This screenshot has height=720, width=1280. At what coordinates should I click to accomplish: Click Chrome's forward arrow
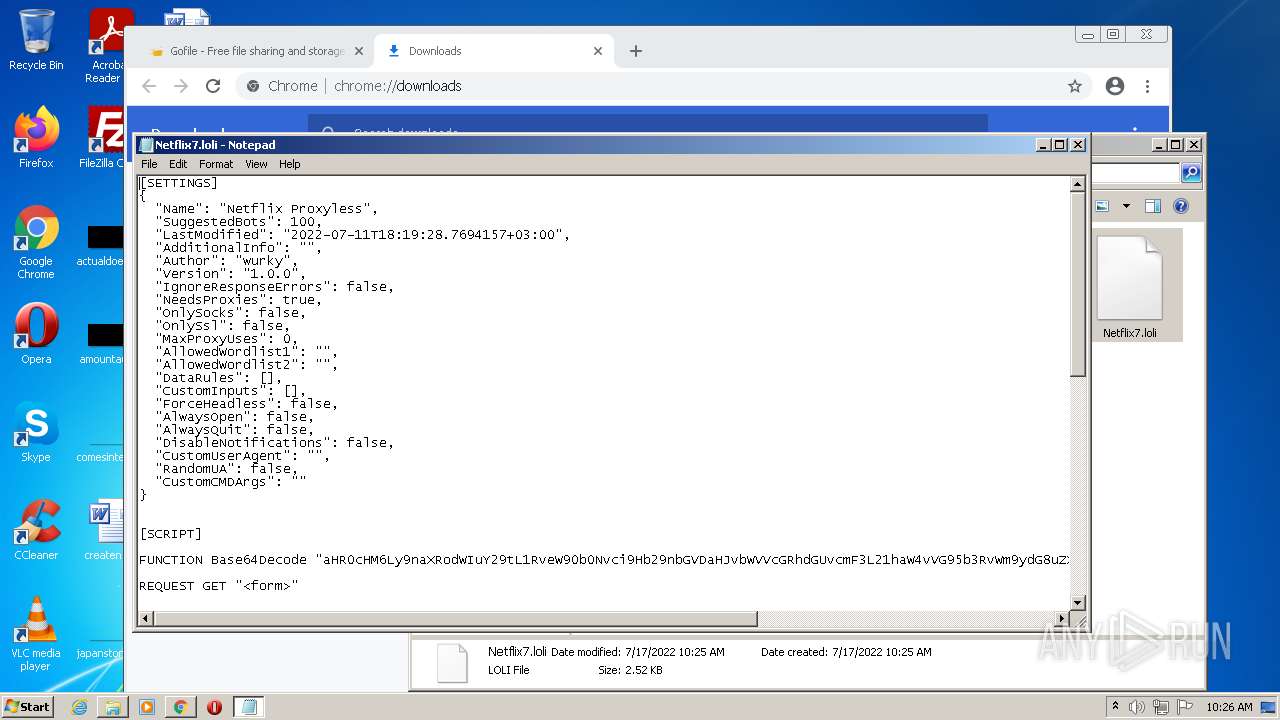tap(181, 86)
